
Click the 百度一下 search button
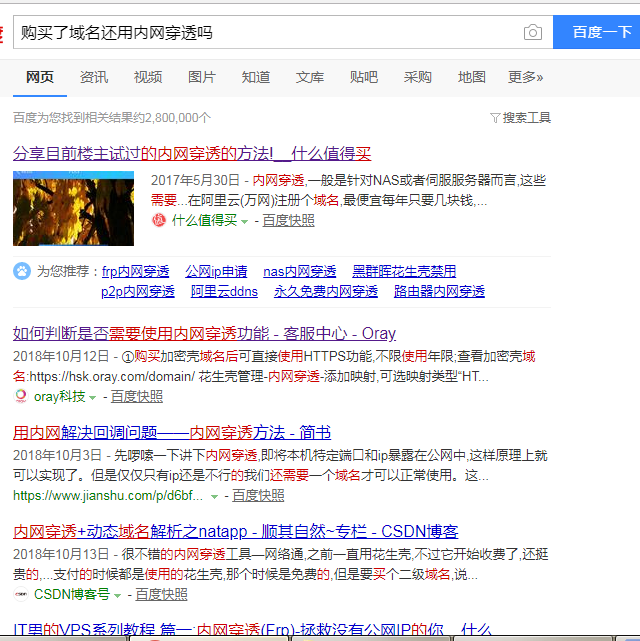coord(597,32)
